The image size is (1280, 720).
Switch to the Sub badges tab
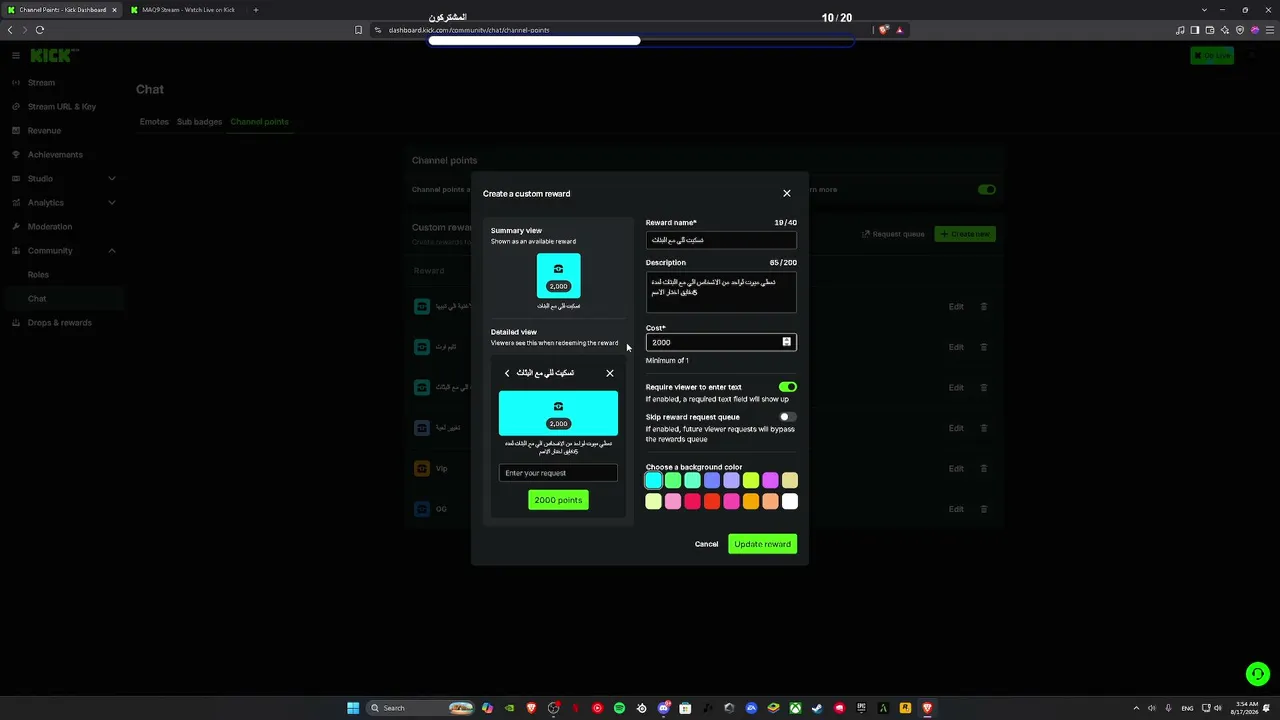199,122
